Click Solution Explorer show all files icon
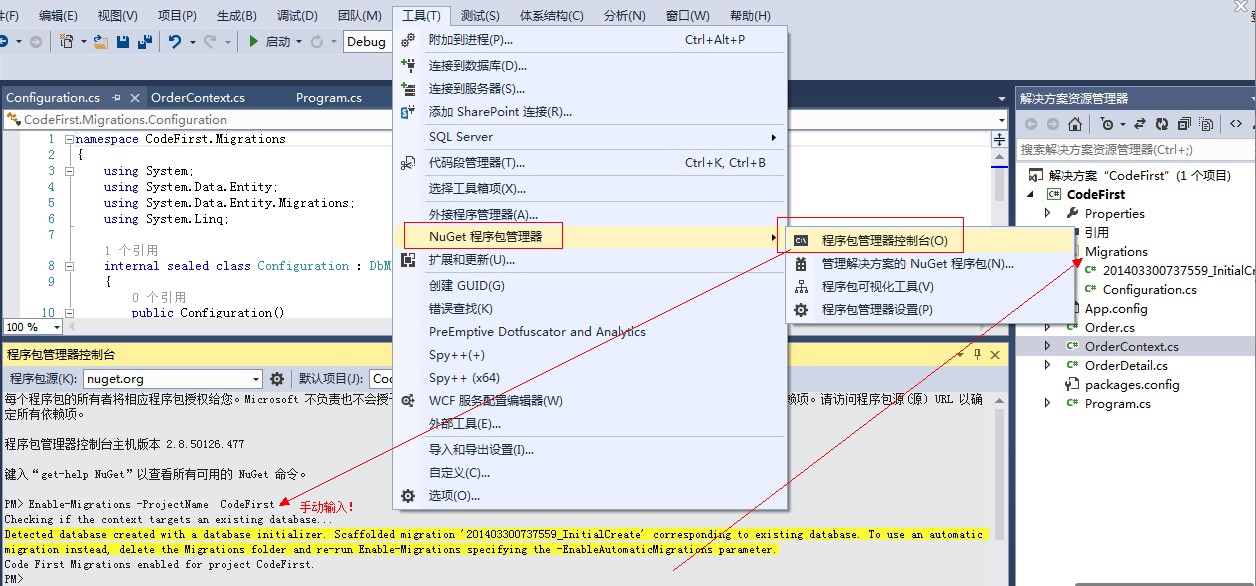Screen dimensions: 1256x586 tap(1206, 124)
